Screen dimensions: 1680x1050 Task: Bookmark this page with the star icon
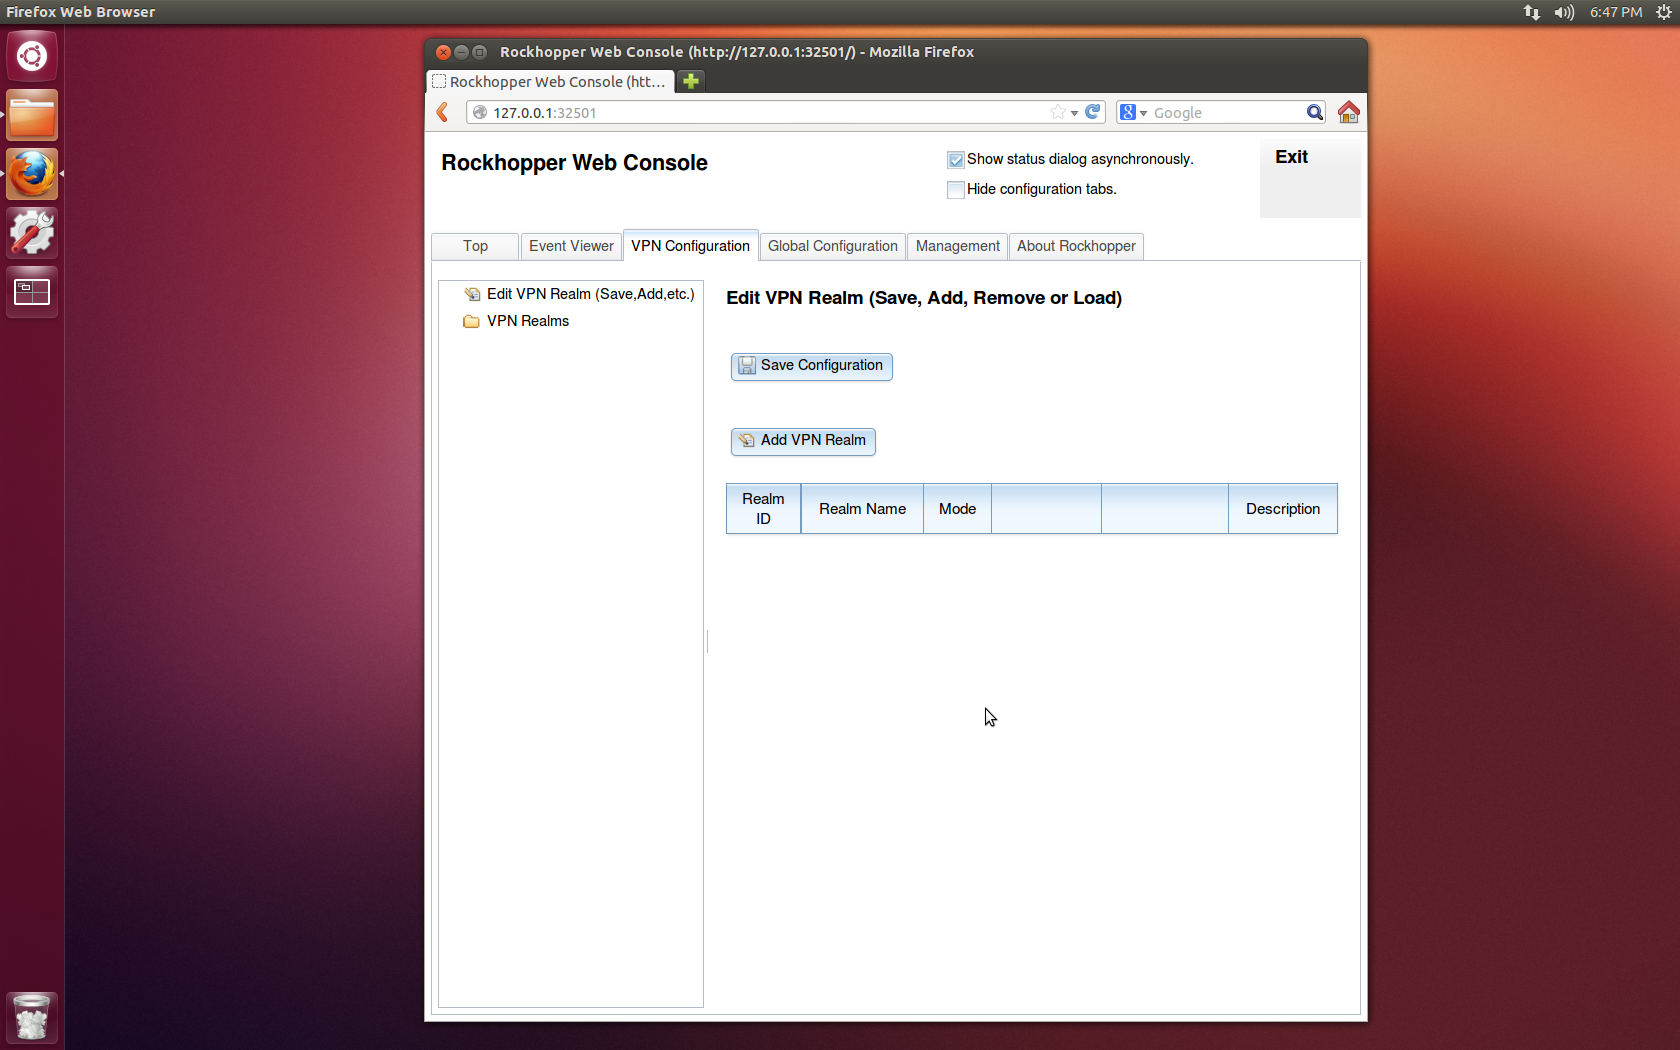click(x=1057, y=112)
